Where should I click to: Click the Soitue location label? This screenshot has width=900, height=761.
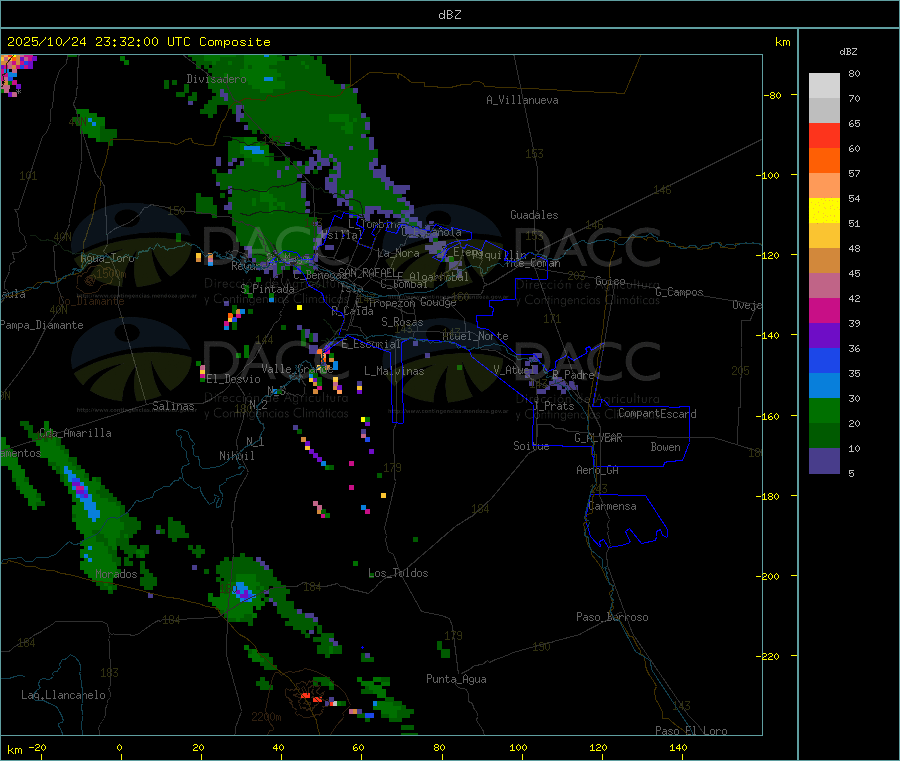(532, 446)
